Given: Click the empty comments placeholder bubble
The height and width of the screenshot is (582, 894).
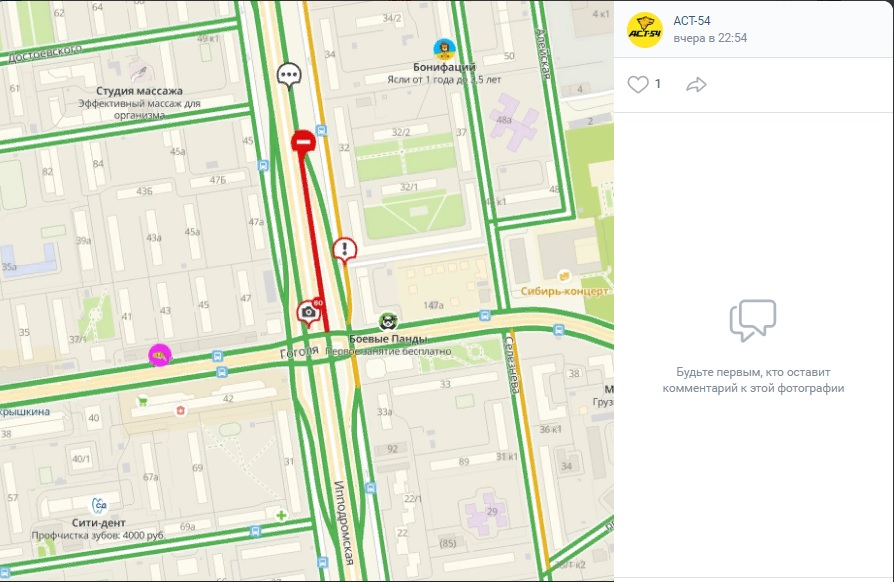Looking at the screenshot, I should pos(753,320).
